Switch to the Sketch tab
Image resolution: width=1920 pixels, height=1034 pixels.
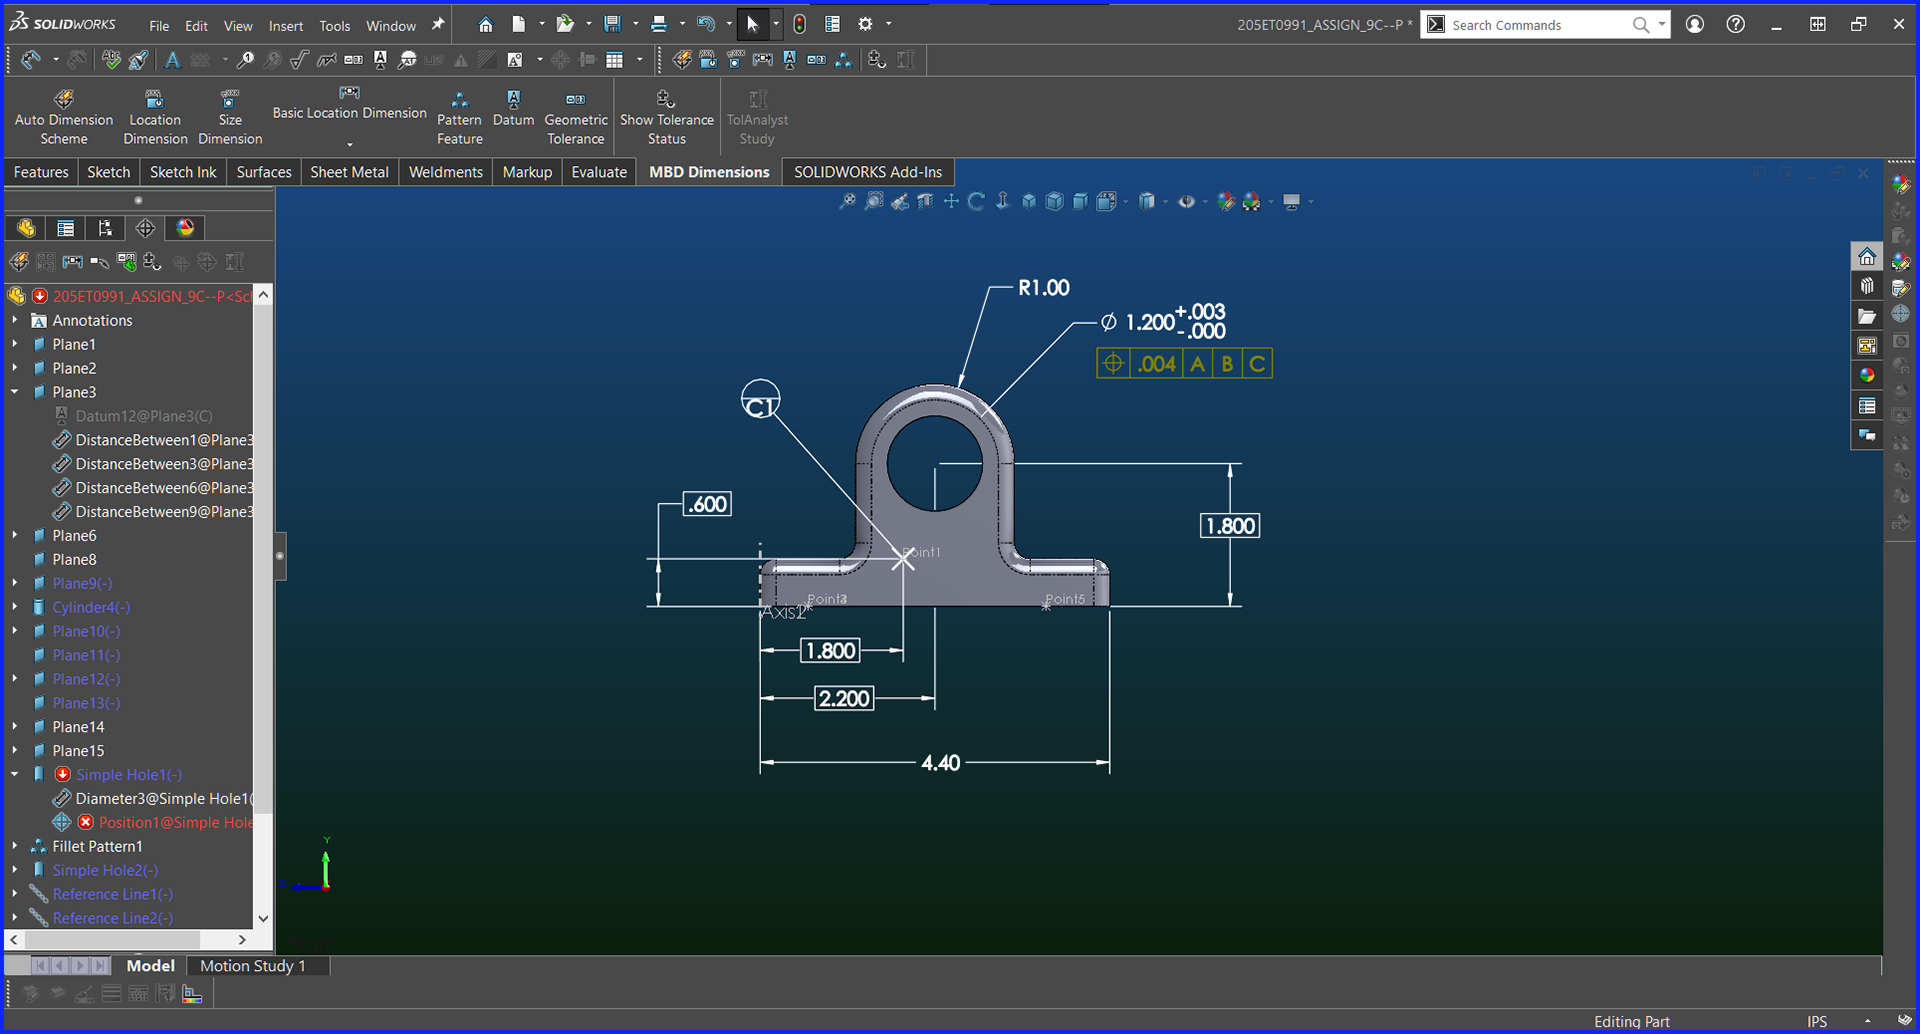coord(109,172)
